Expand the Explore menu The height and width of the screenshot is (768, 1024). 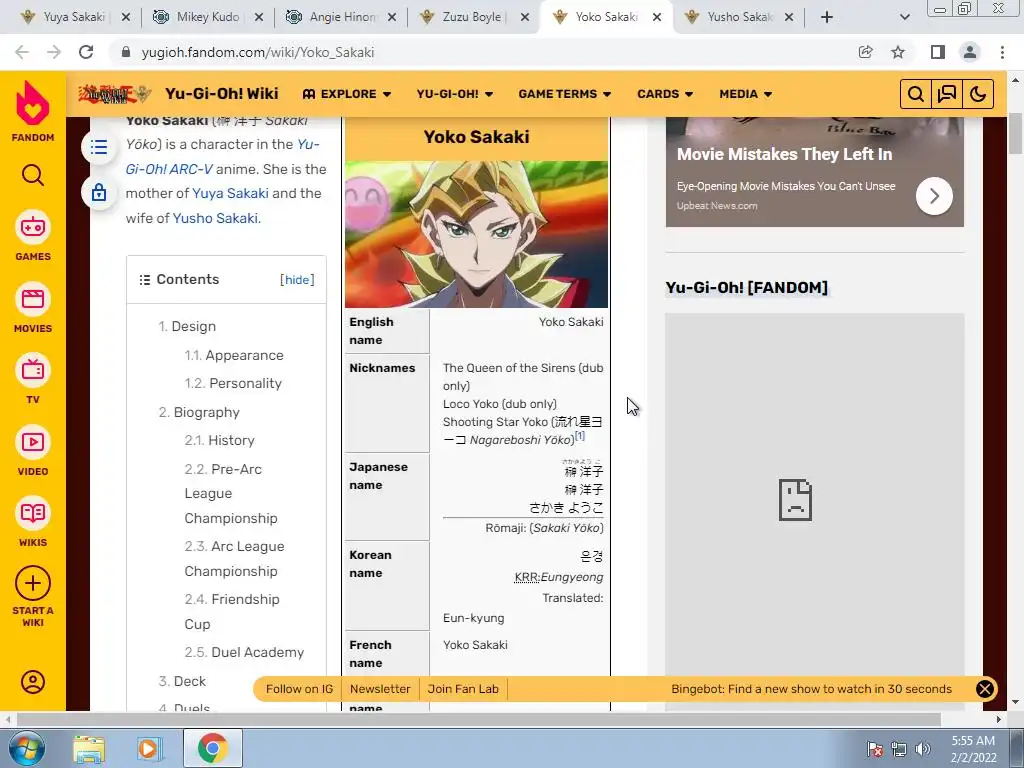pyautogui.click(x=347, y=94)
